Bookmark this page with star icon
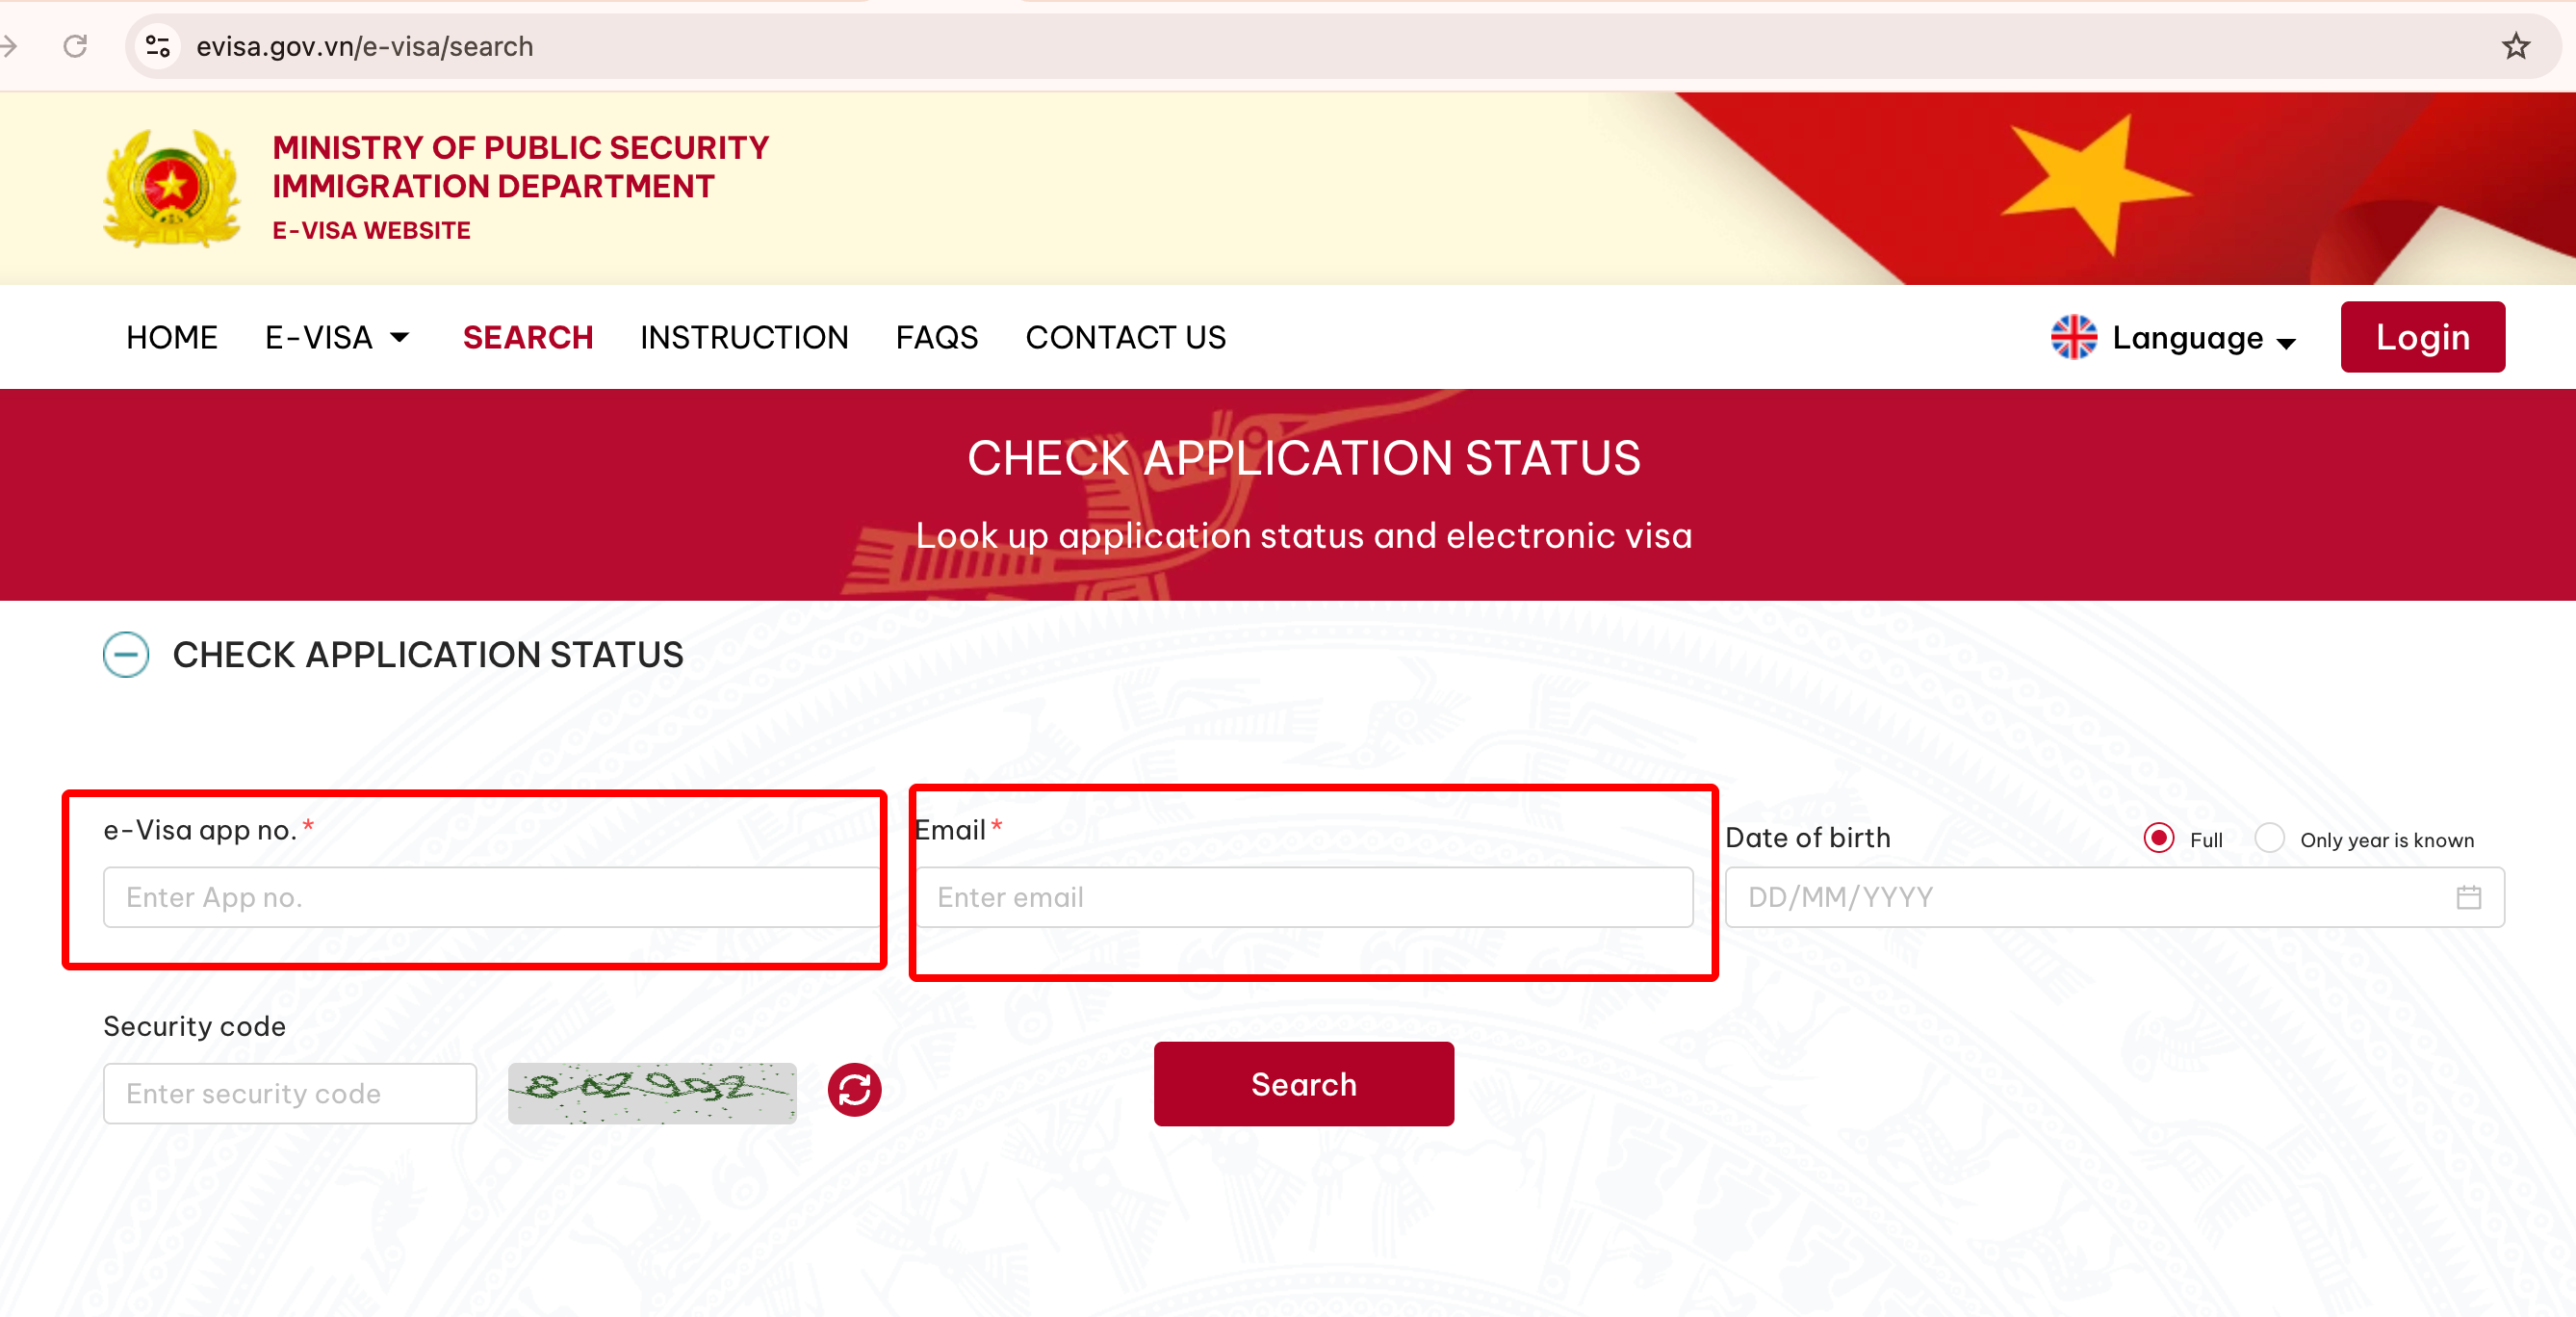 pos(2515,46)
